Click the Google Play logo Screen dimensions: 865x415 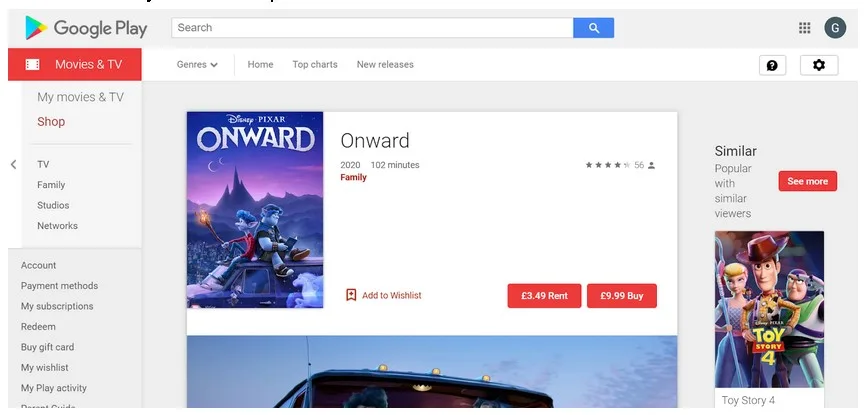pyautogui.click(x=86, y=28)
